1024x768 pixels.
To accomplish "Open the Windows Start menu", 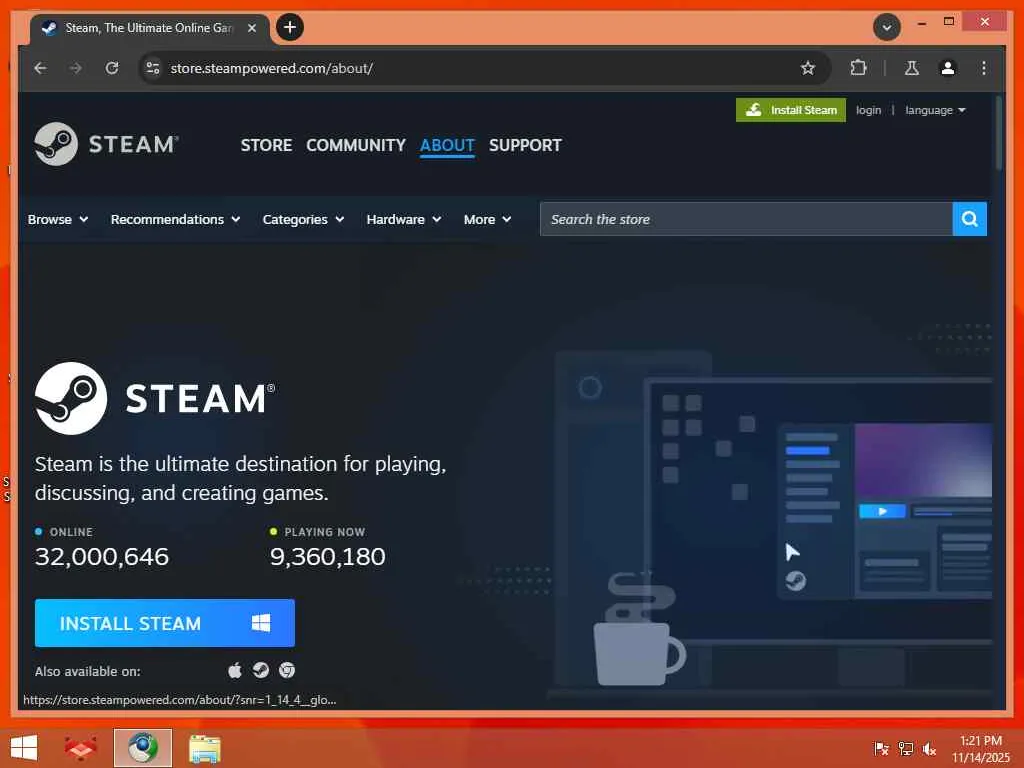I will click(24, 748).
